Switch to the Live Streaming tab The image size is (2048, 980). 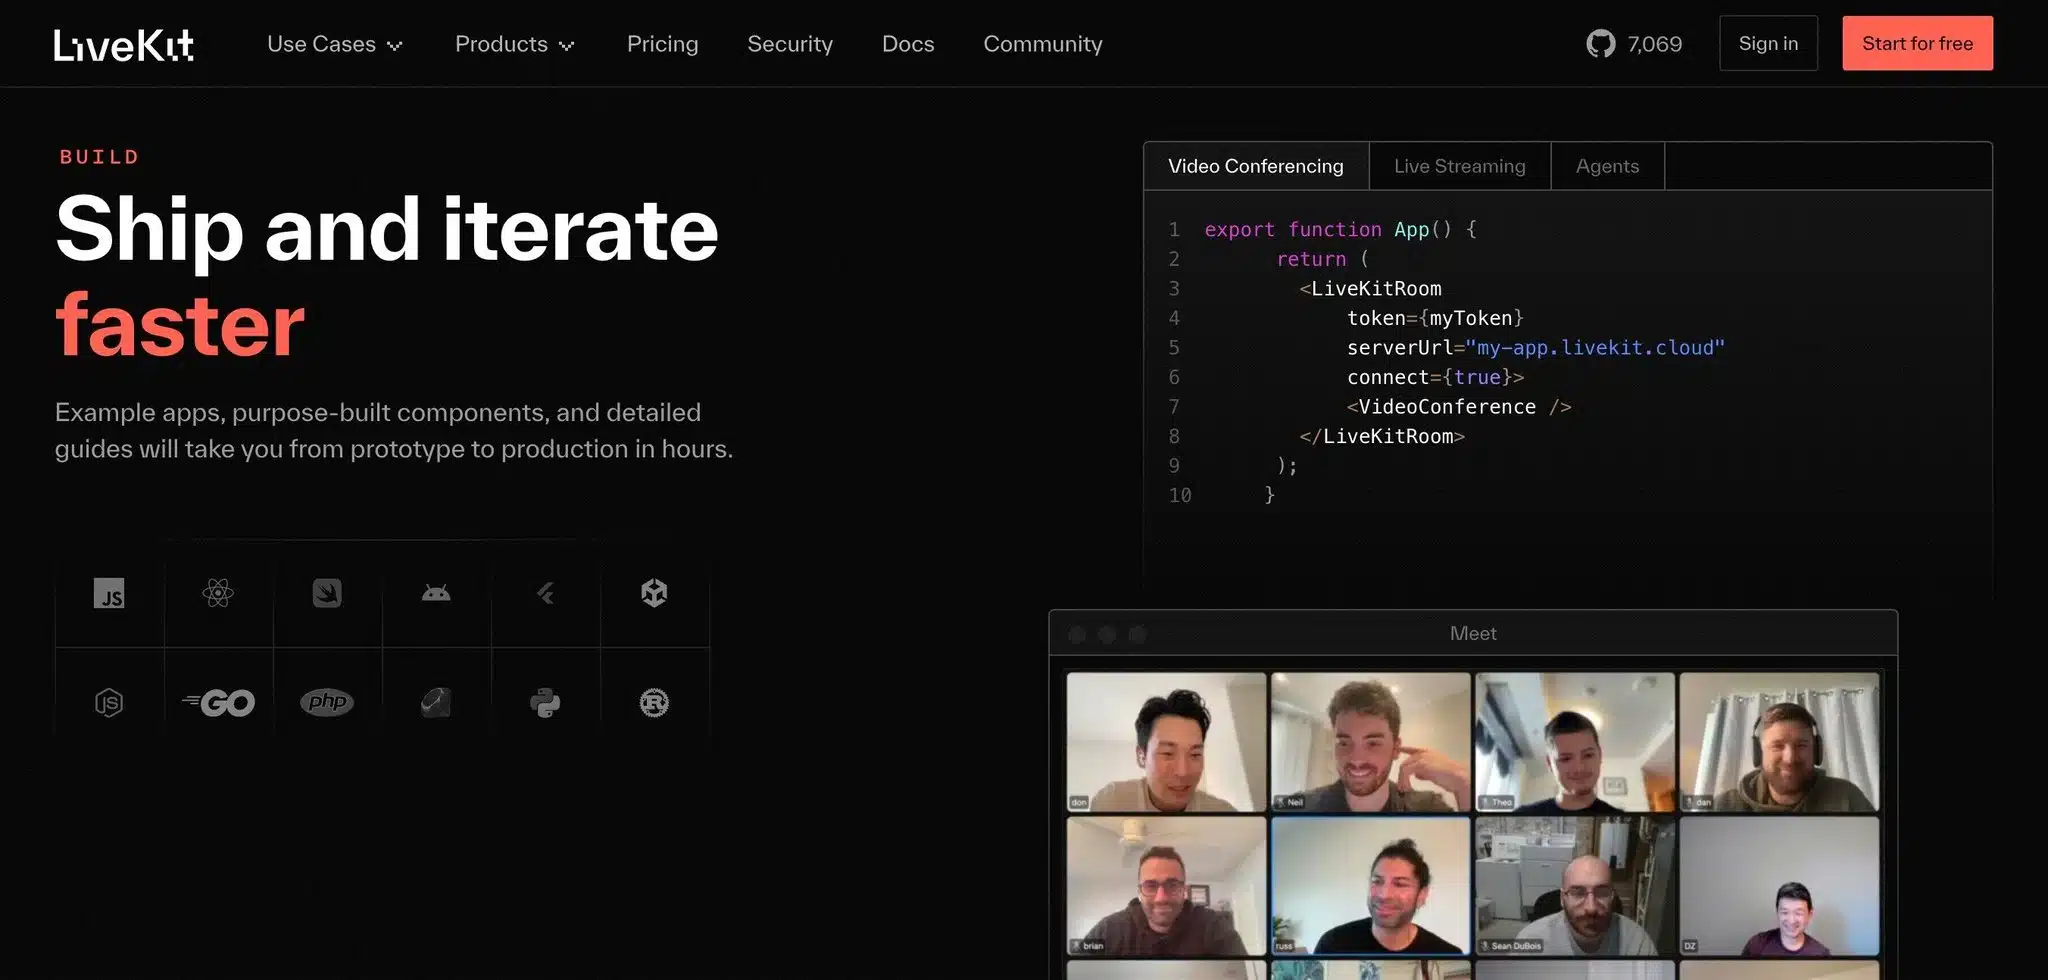[1460, 166]
